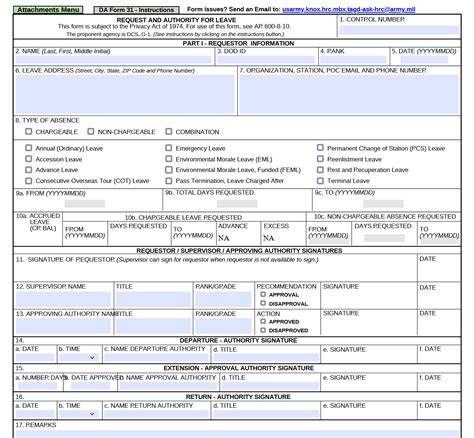Screen dimensions: 474x438
Task: Open the Attachments Menu button
Action: 48,10
